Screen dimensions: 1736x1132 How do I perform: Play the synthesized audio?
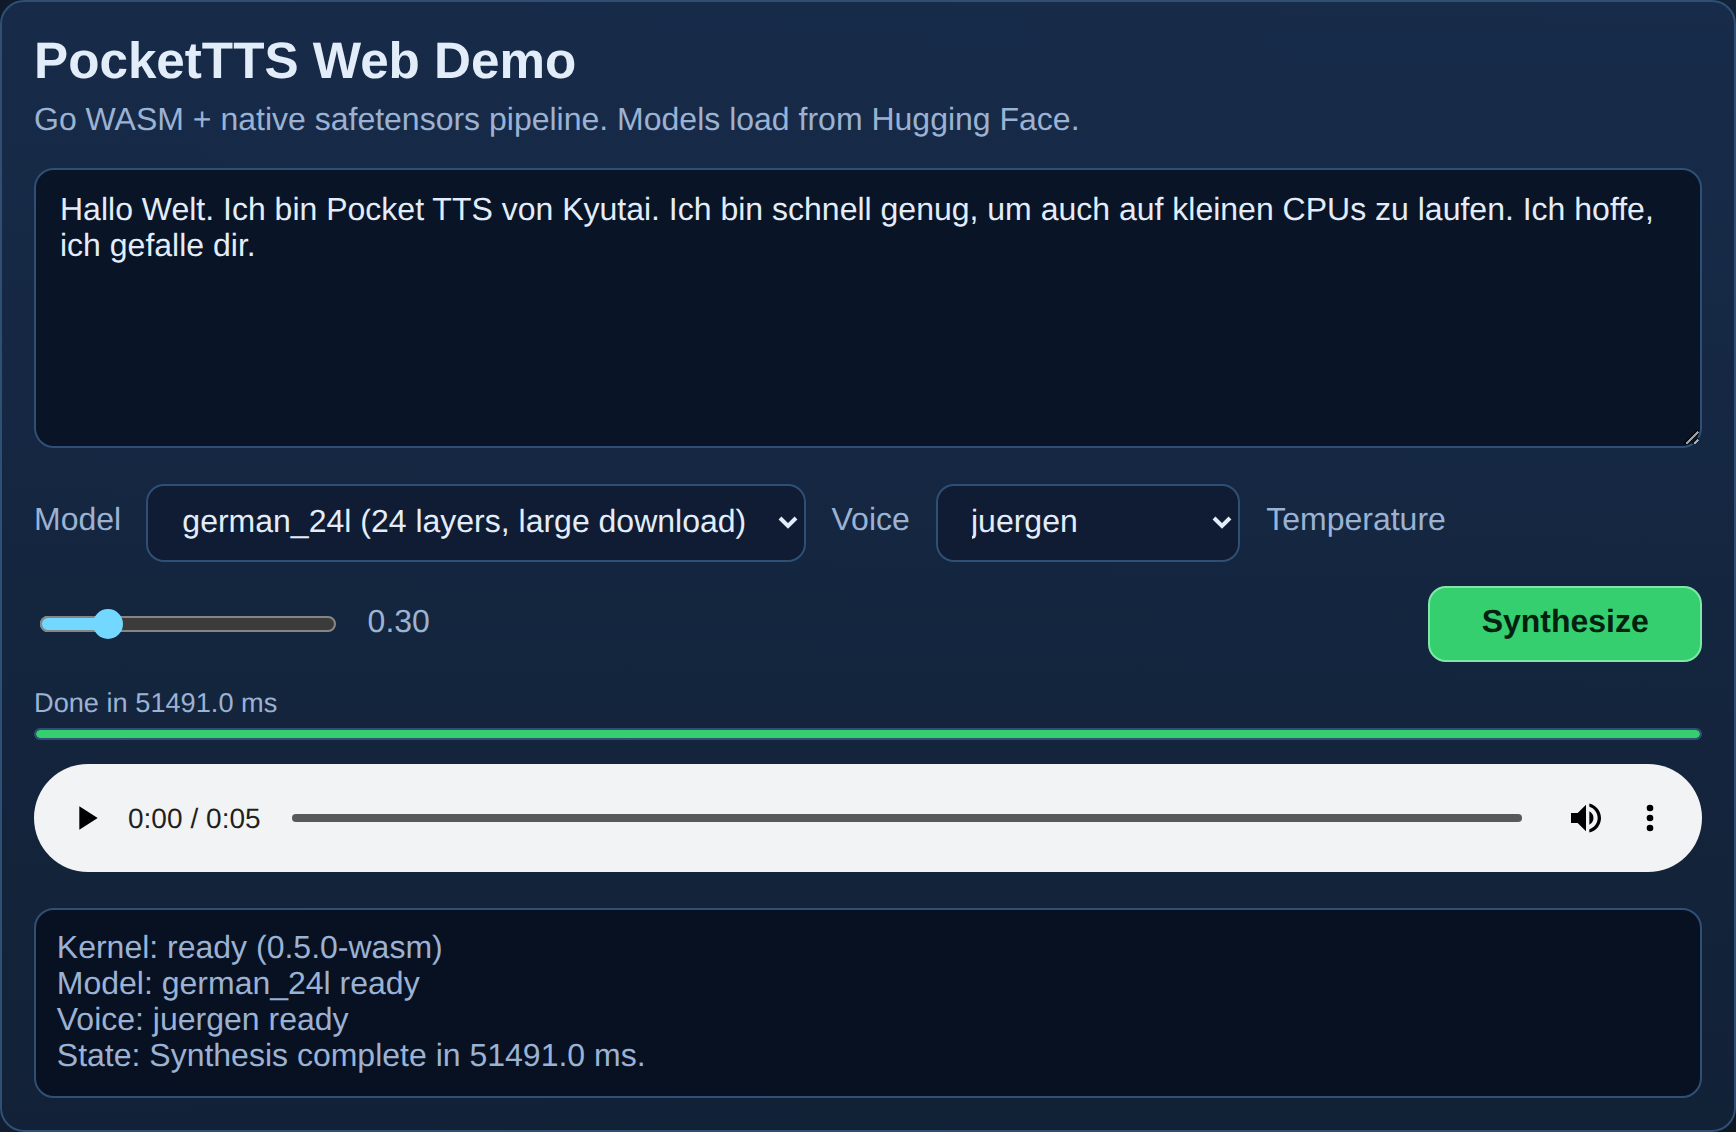click(x=88, y=818)
